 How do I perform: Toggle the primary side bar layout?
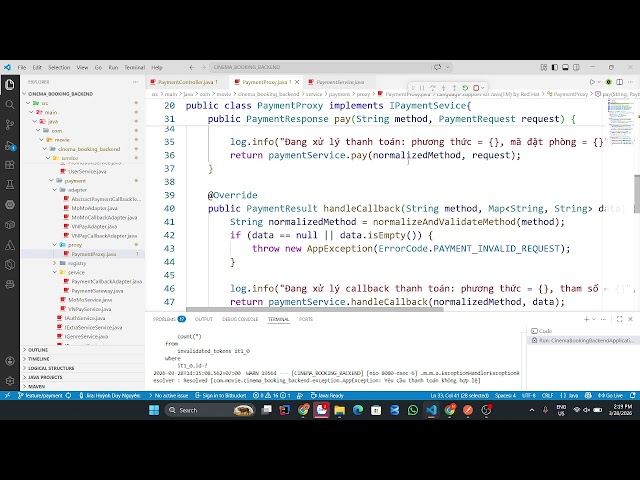click(x=554, y=67)
